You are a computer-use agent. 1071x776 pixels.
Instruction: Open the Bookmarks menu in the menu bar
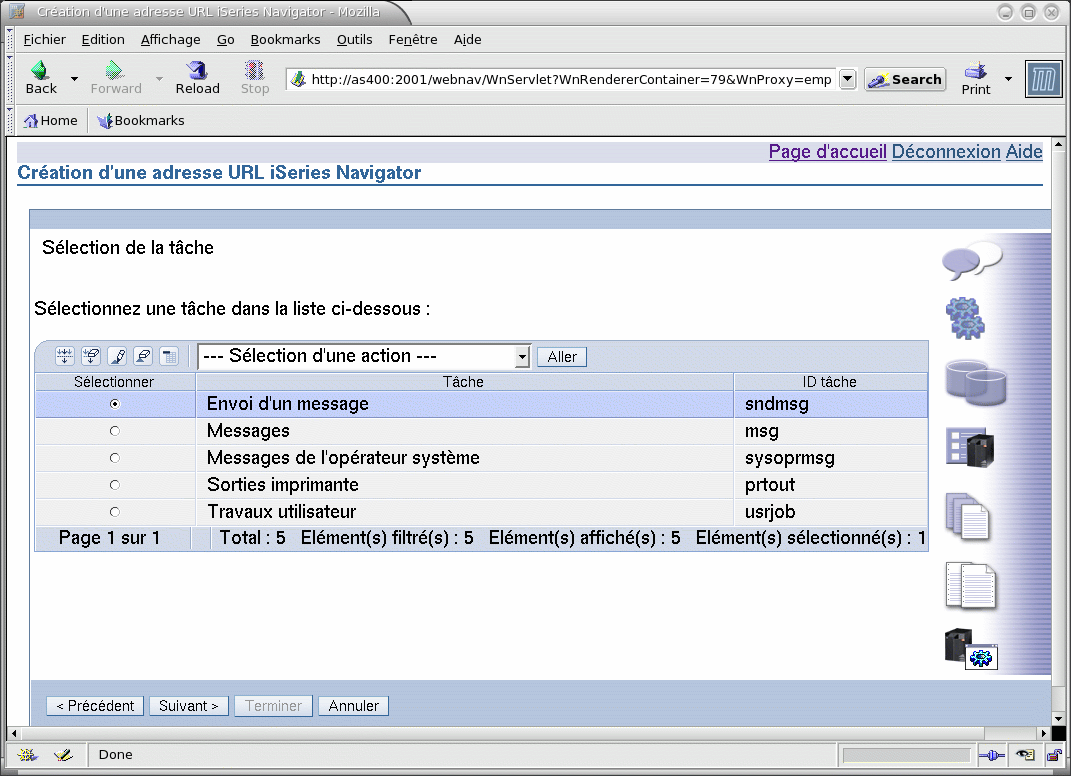click(286, 40)
